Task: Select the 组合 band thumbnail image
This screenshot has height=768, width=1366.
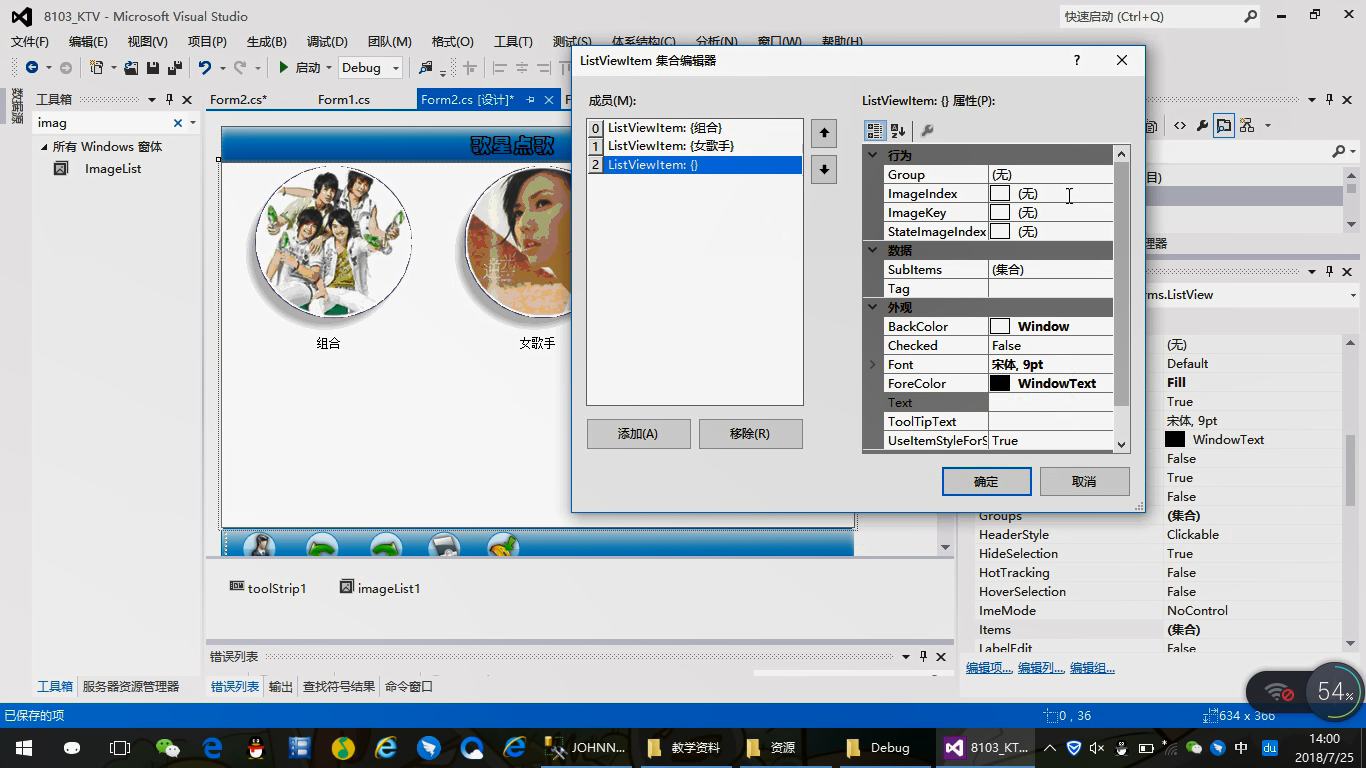Action: point(332,245)
